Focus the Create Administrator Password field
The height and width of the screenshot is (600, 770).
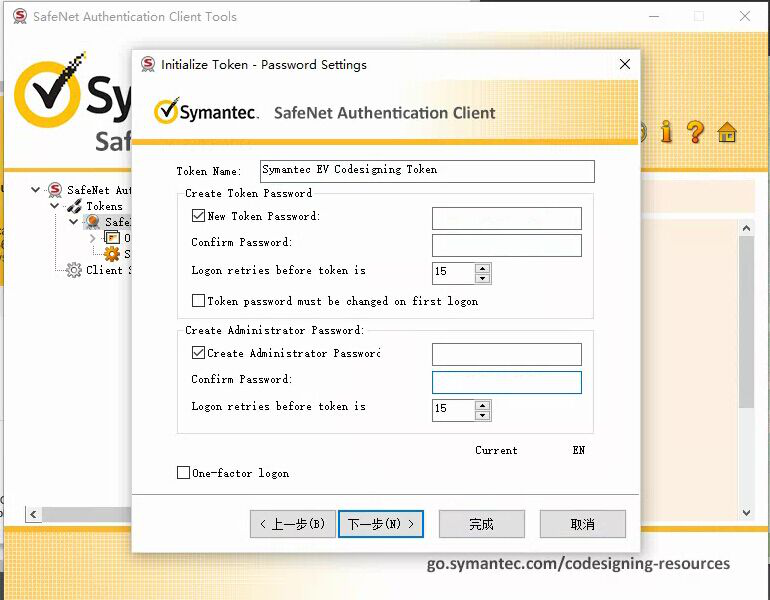point(507,355)
